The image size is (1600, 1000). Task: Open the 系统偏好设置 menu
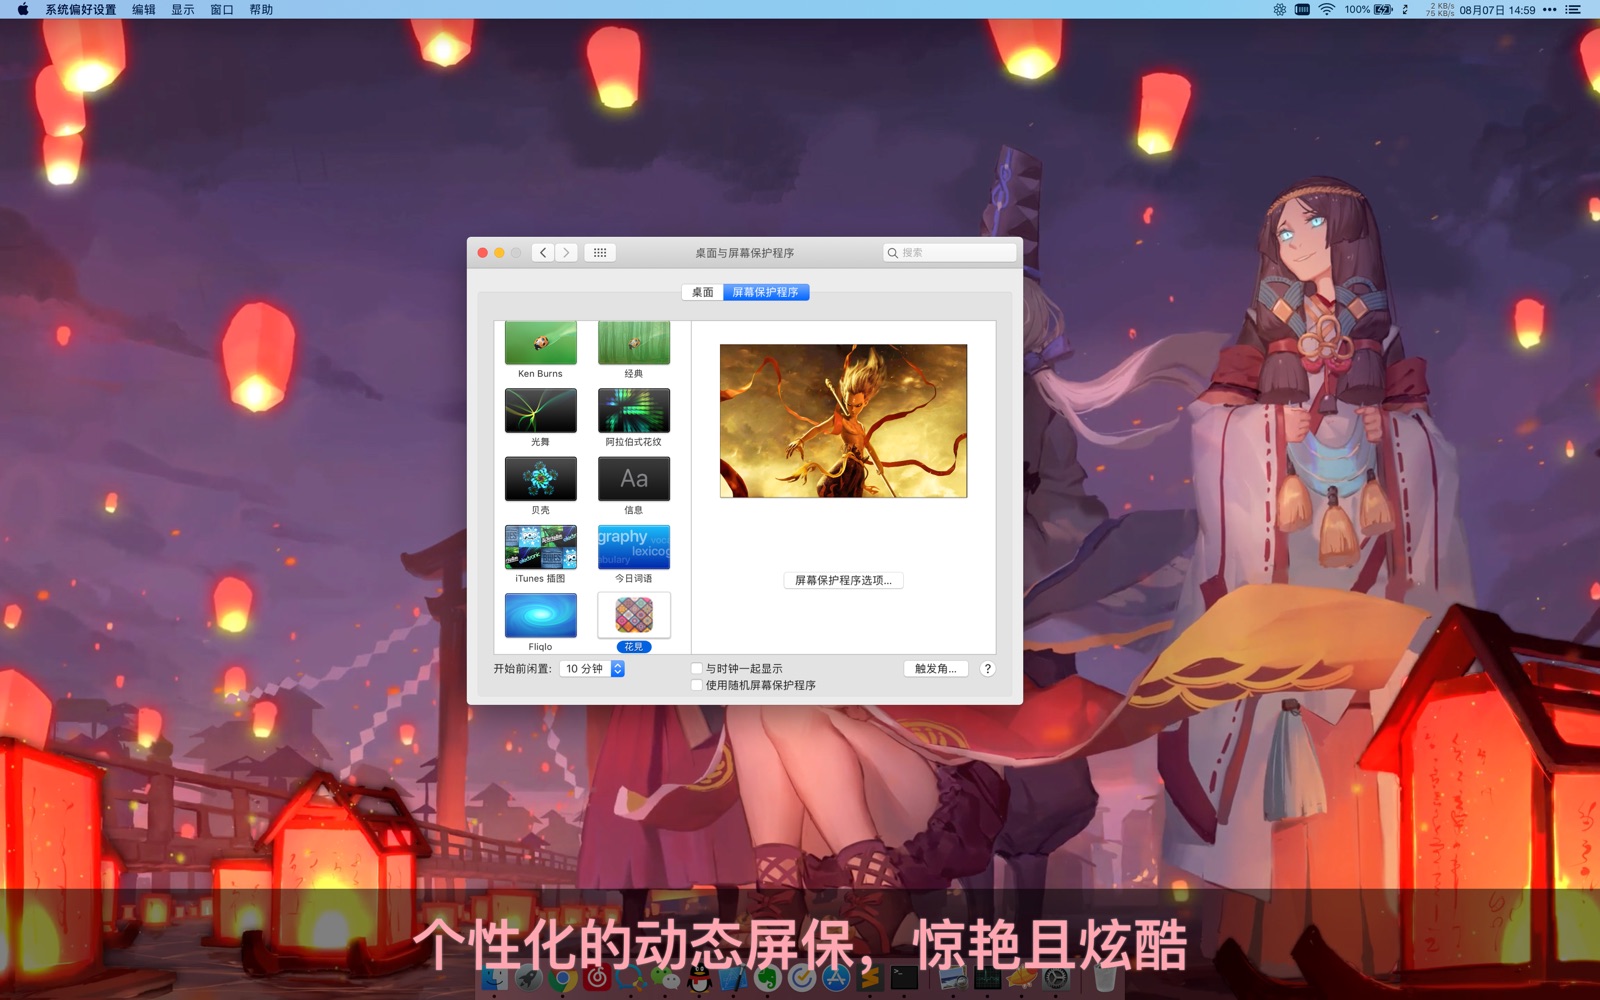click(80, 10)
